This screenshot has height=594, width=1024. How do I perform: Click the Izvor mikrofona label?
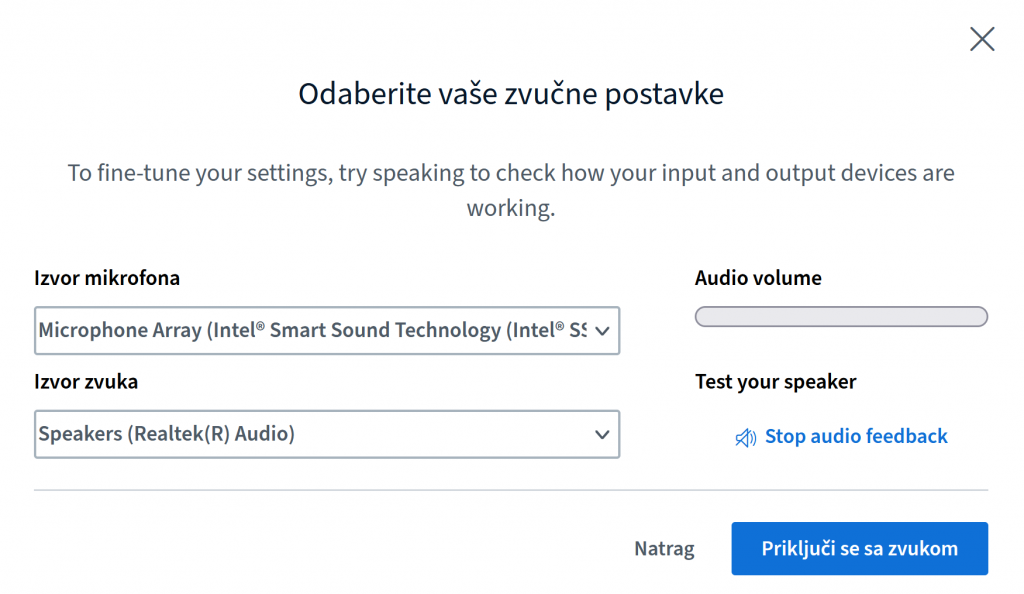pyautogui.click(x=107, y=278)
